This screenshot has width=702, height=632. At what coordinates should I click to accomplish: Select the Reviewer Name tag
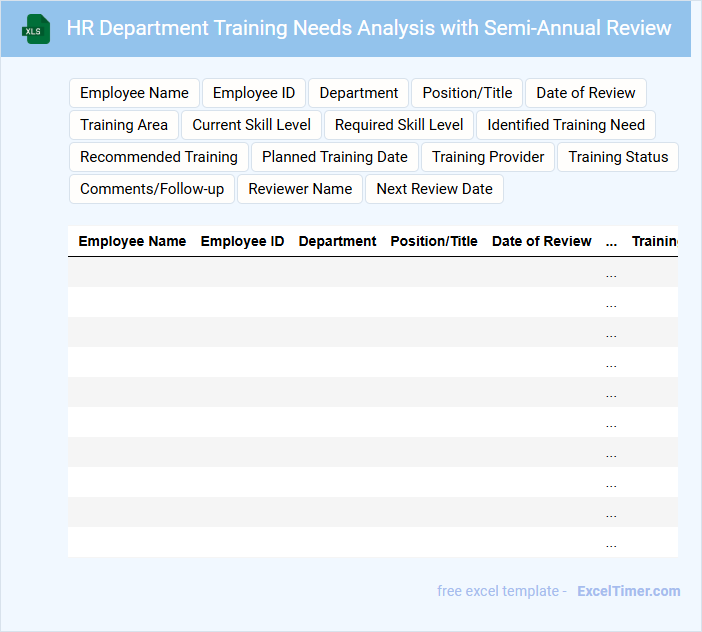click(300, 189)
